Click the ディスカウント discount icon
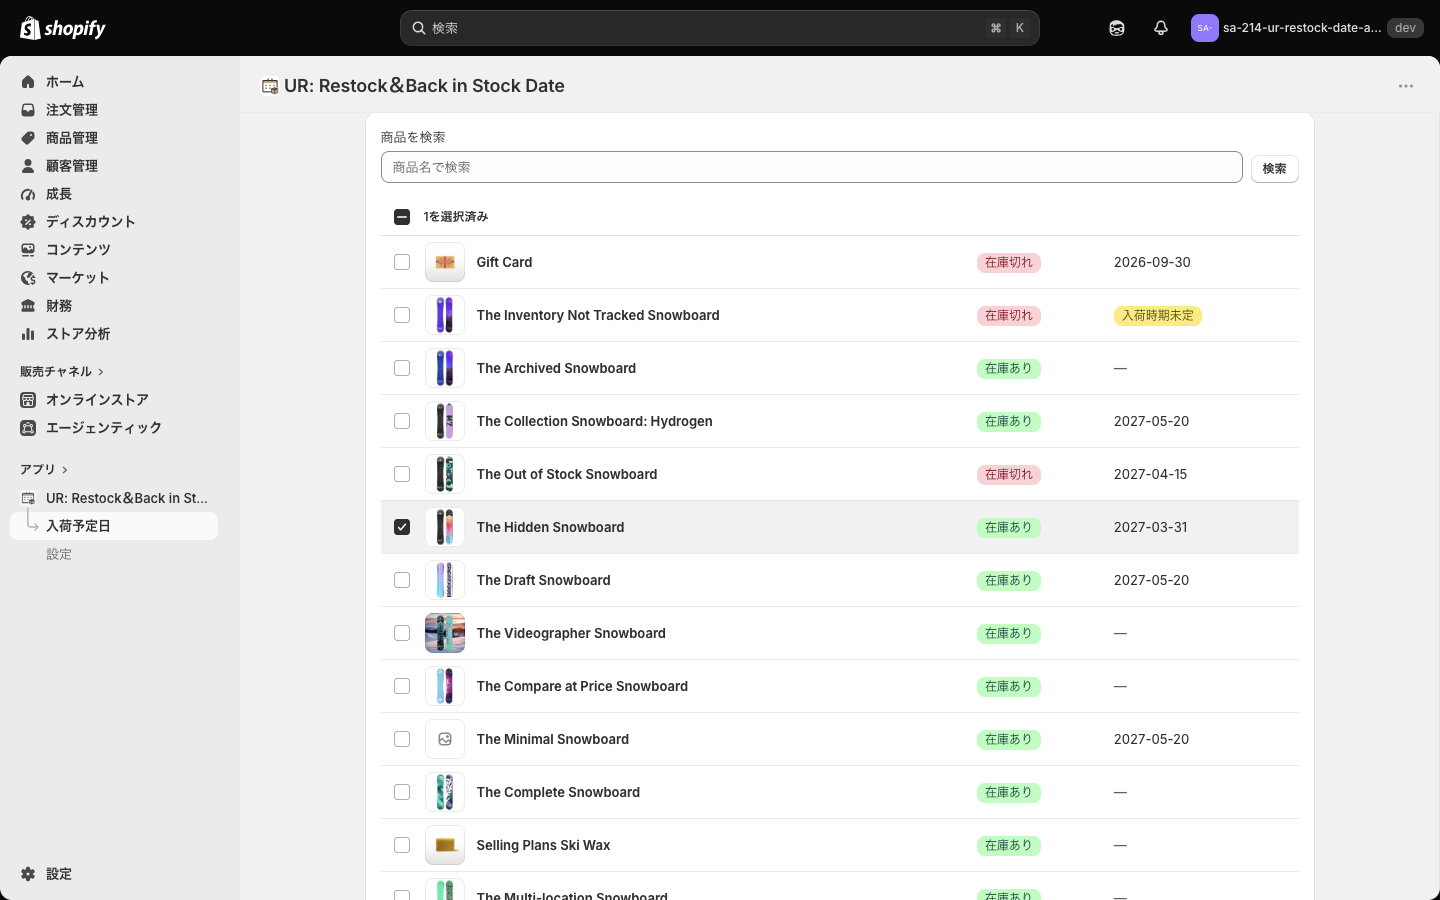 (28, 222)
